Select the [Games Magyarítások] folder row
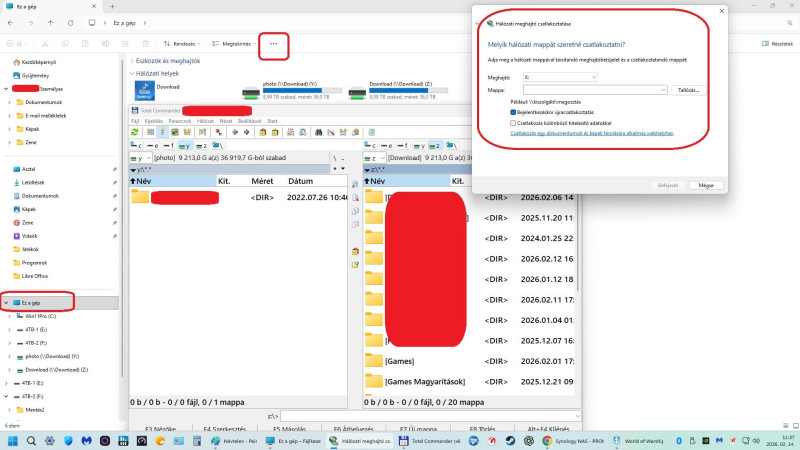Image resolution: width=800 pixels, height=450 pixels. [469, 382]
